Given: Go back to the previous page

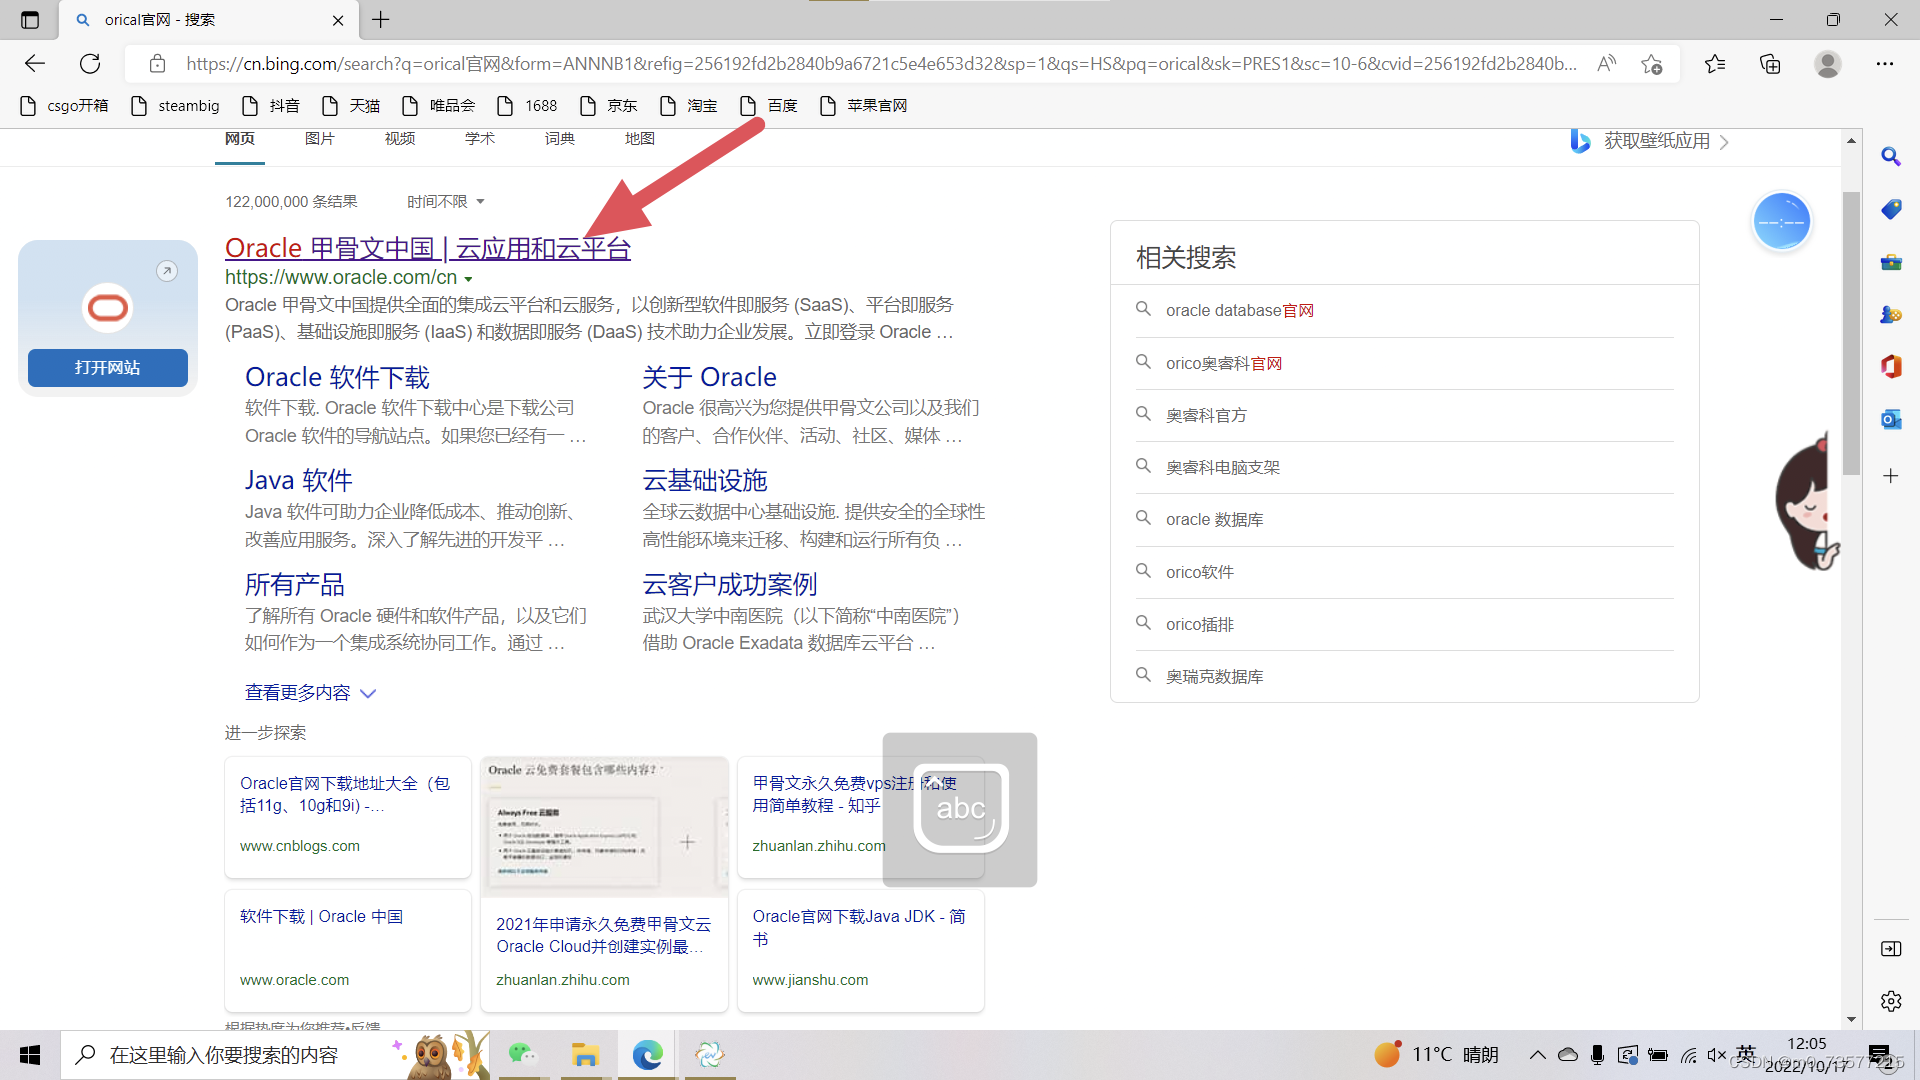Looking at the screenshot, I should coord(35,64).
